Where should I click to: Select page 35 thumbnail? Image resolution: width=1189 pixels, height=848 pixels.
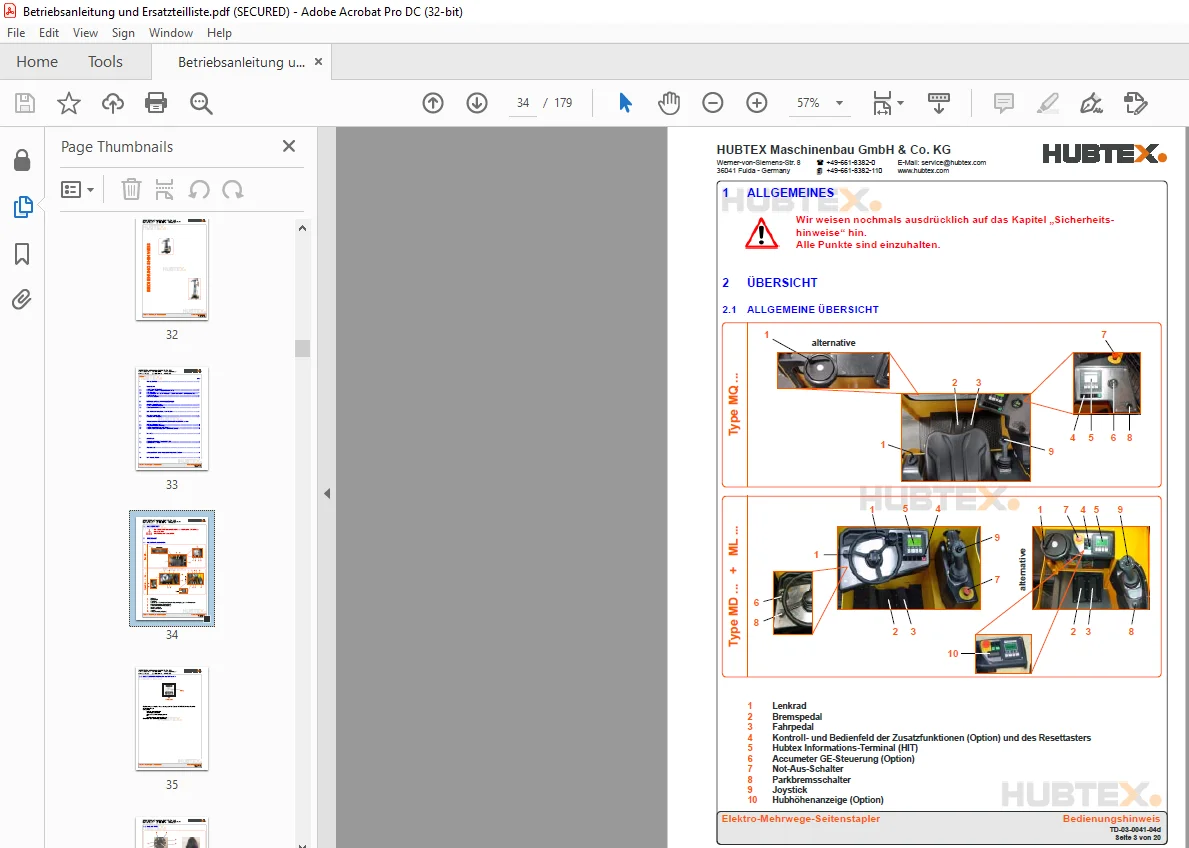click(172, 718)
